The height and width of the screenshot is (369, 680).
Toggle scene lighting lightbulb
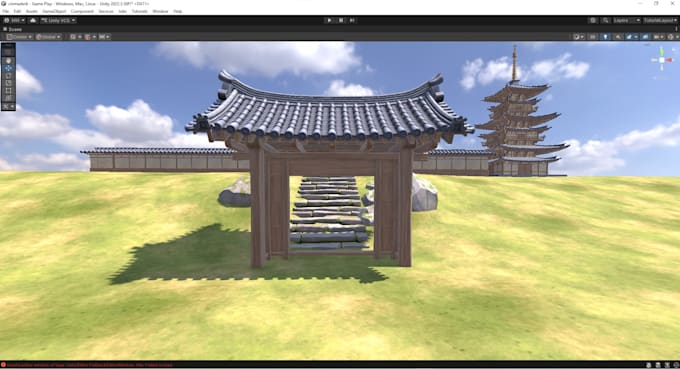point(605,37)
